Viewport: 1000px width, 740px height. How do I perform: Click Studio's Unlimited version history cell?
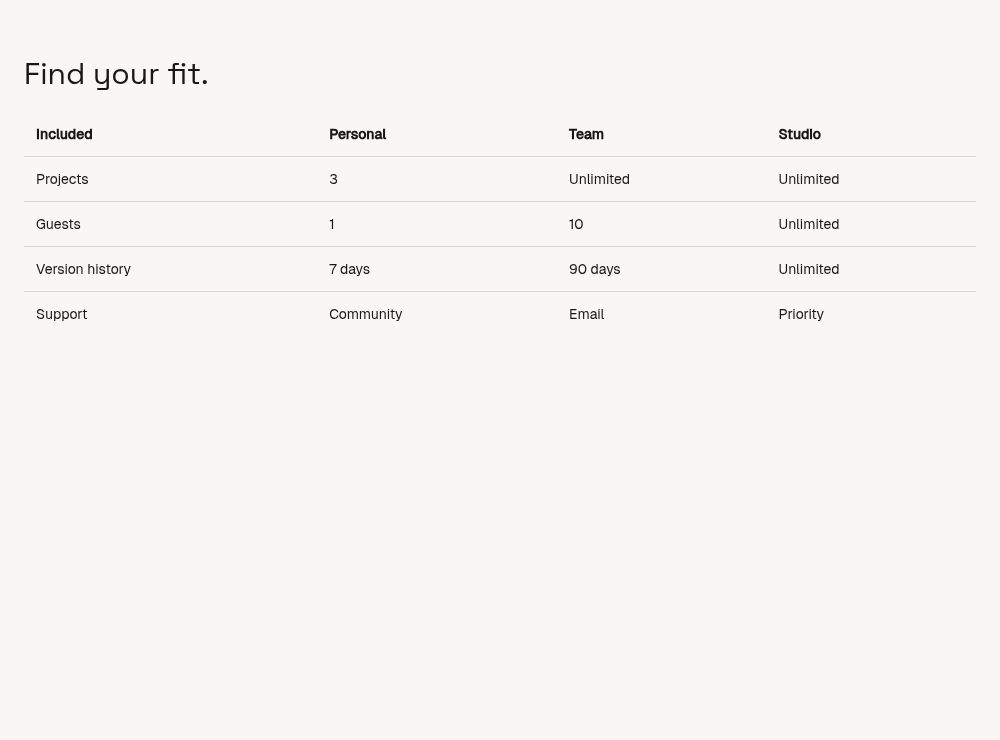click(x=809, y=269)
